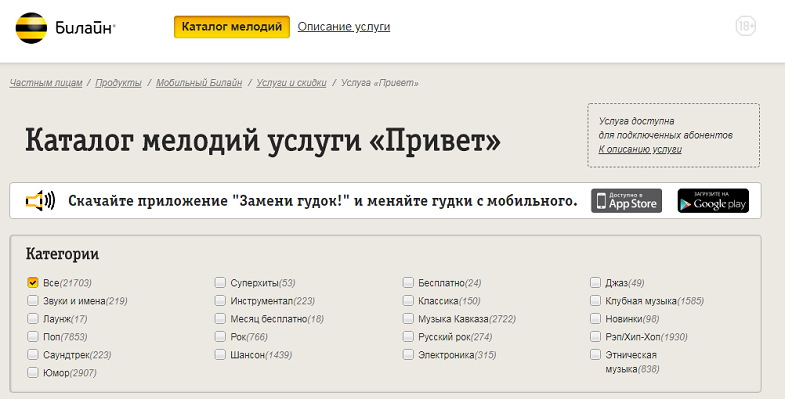The height and width of the screenshot is (399, 785).
Task: Go to "Мобильный Билайн" breadcrumb
Action: [199, 83]
